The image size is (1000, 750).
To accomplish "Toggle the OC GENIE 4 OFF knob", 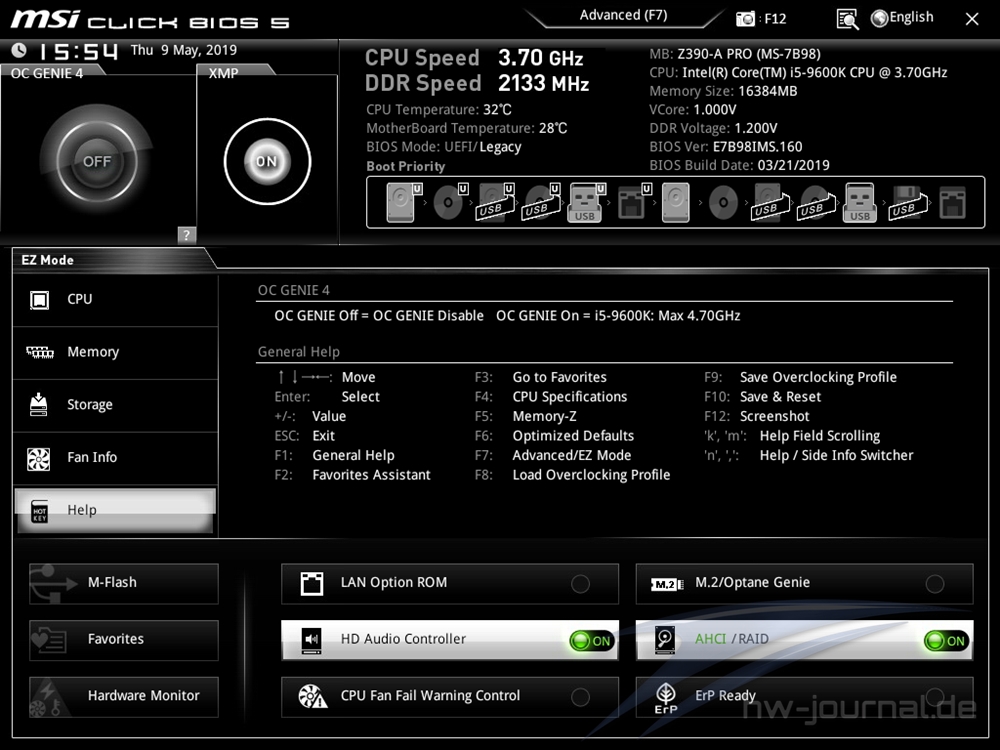I will [x=97, y=161].
